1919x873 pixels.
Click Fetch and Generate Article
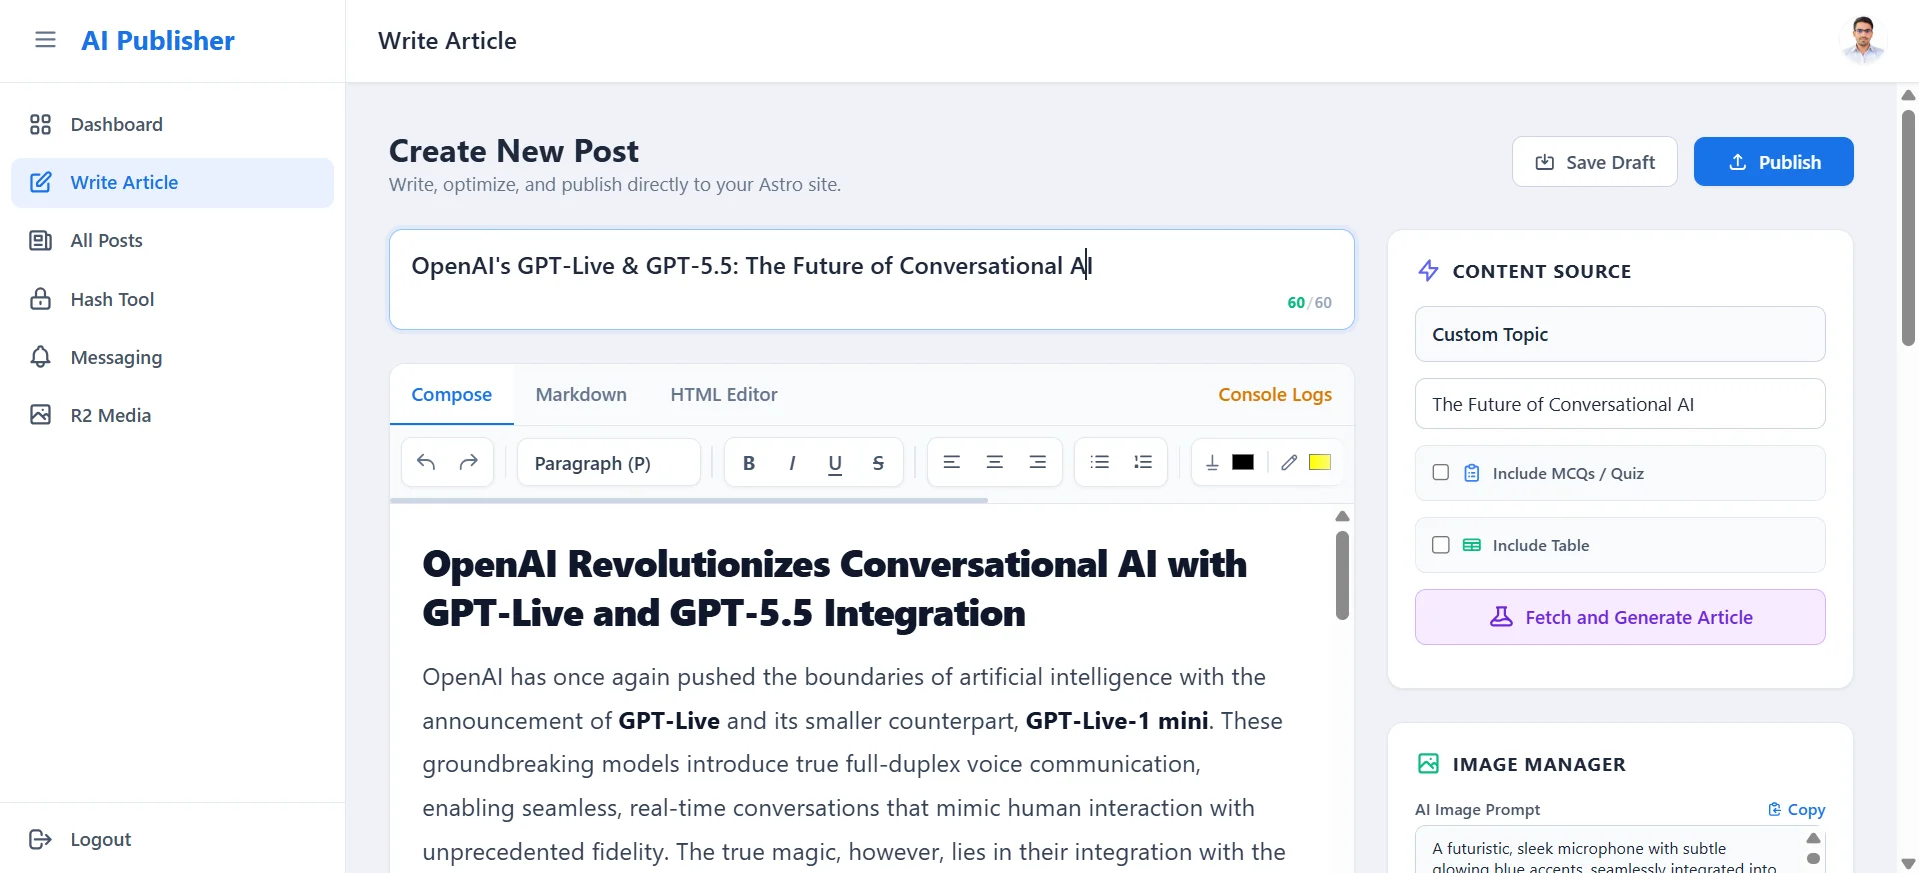[x=1620, y=617]
